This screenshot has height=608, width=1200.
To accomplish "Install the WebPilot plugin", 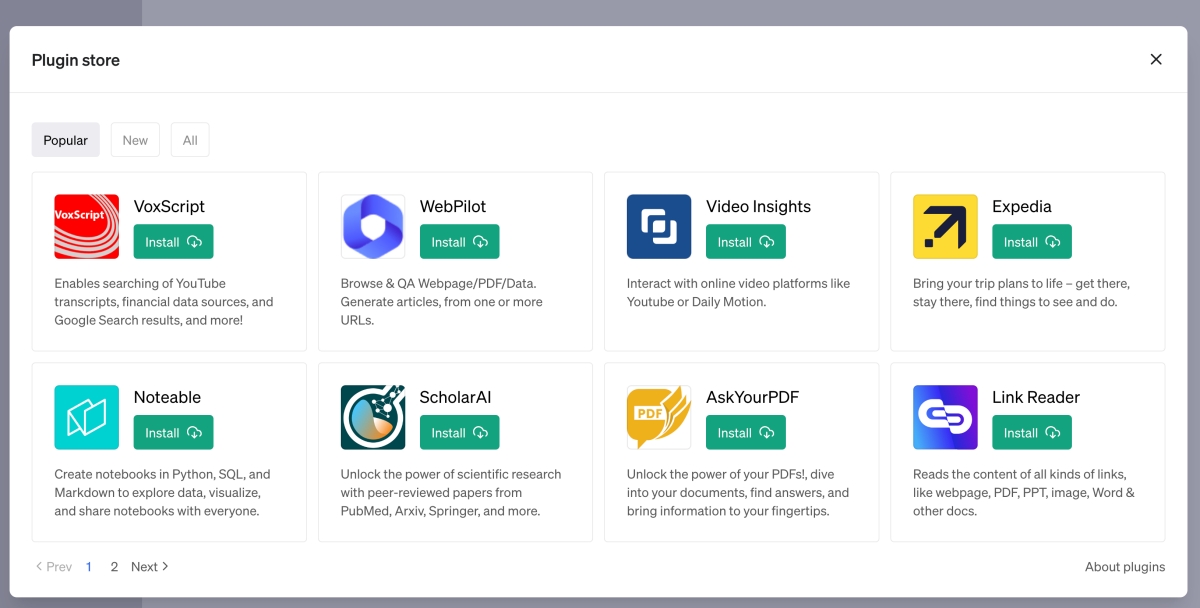I will point(459,242).
